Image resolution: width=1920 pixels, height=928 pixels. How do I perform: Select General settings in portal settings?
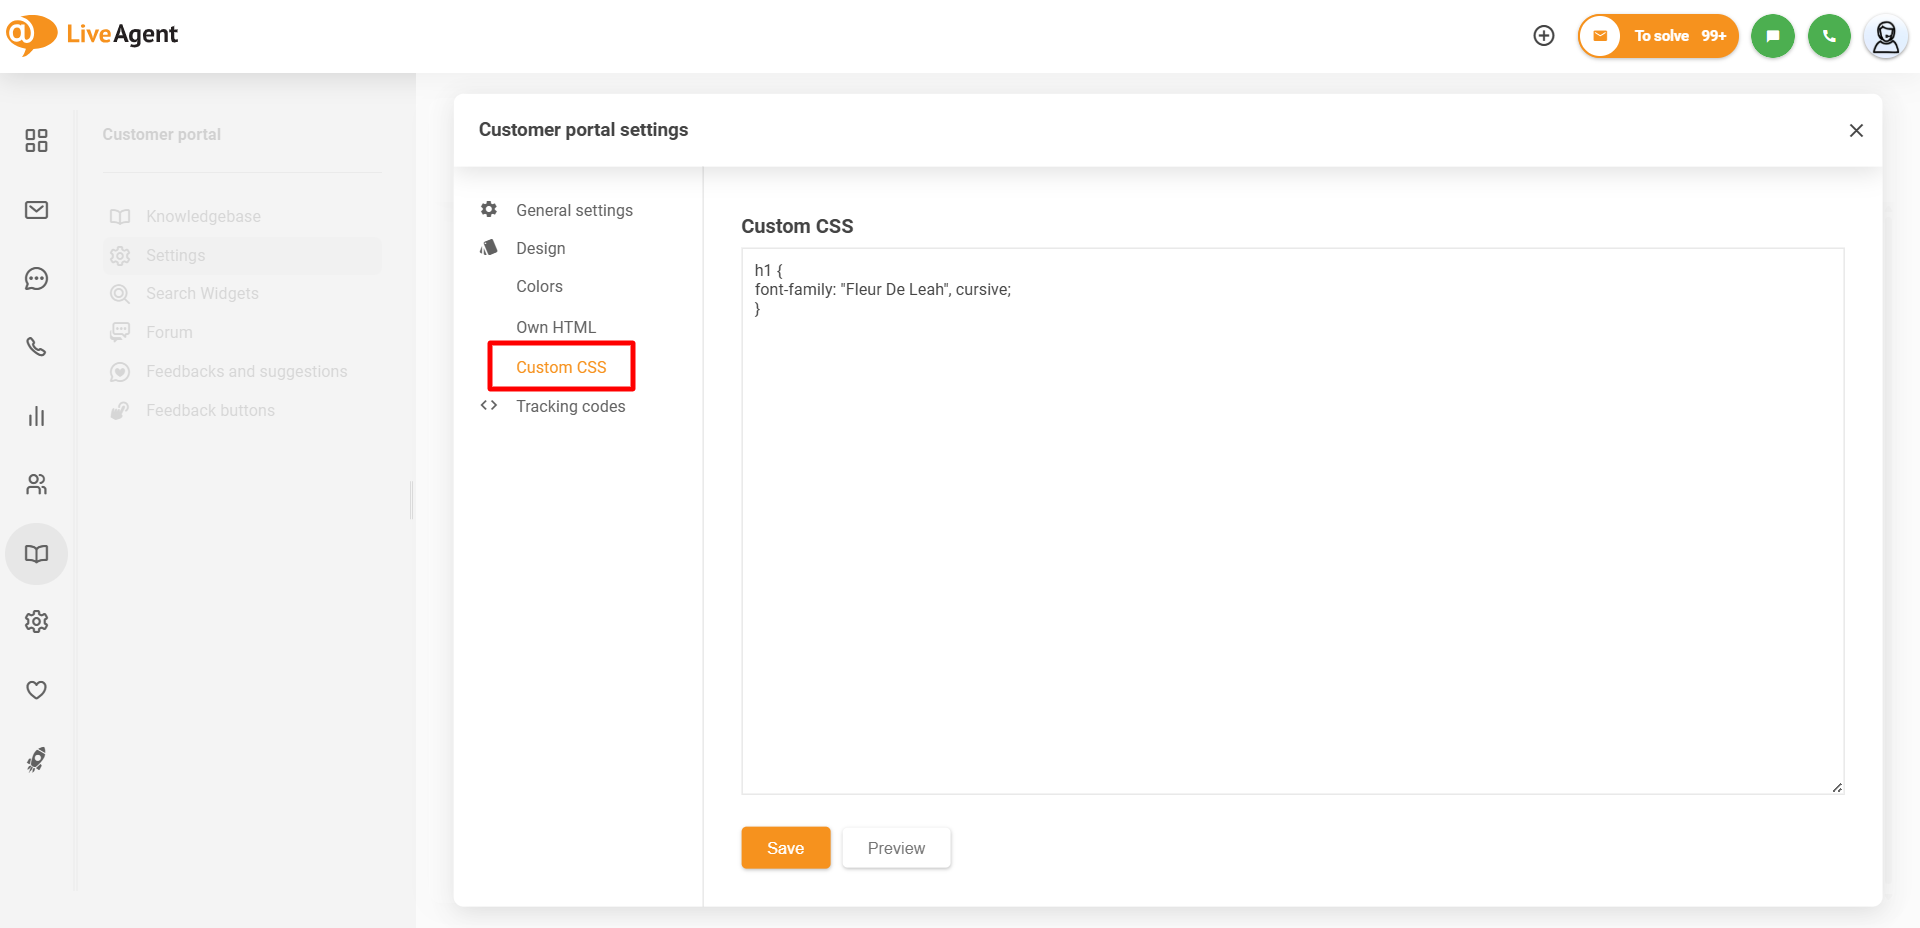(x=574, y=210)
